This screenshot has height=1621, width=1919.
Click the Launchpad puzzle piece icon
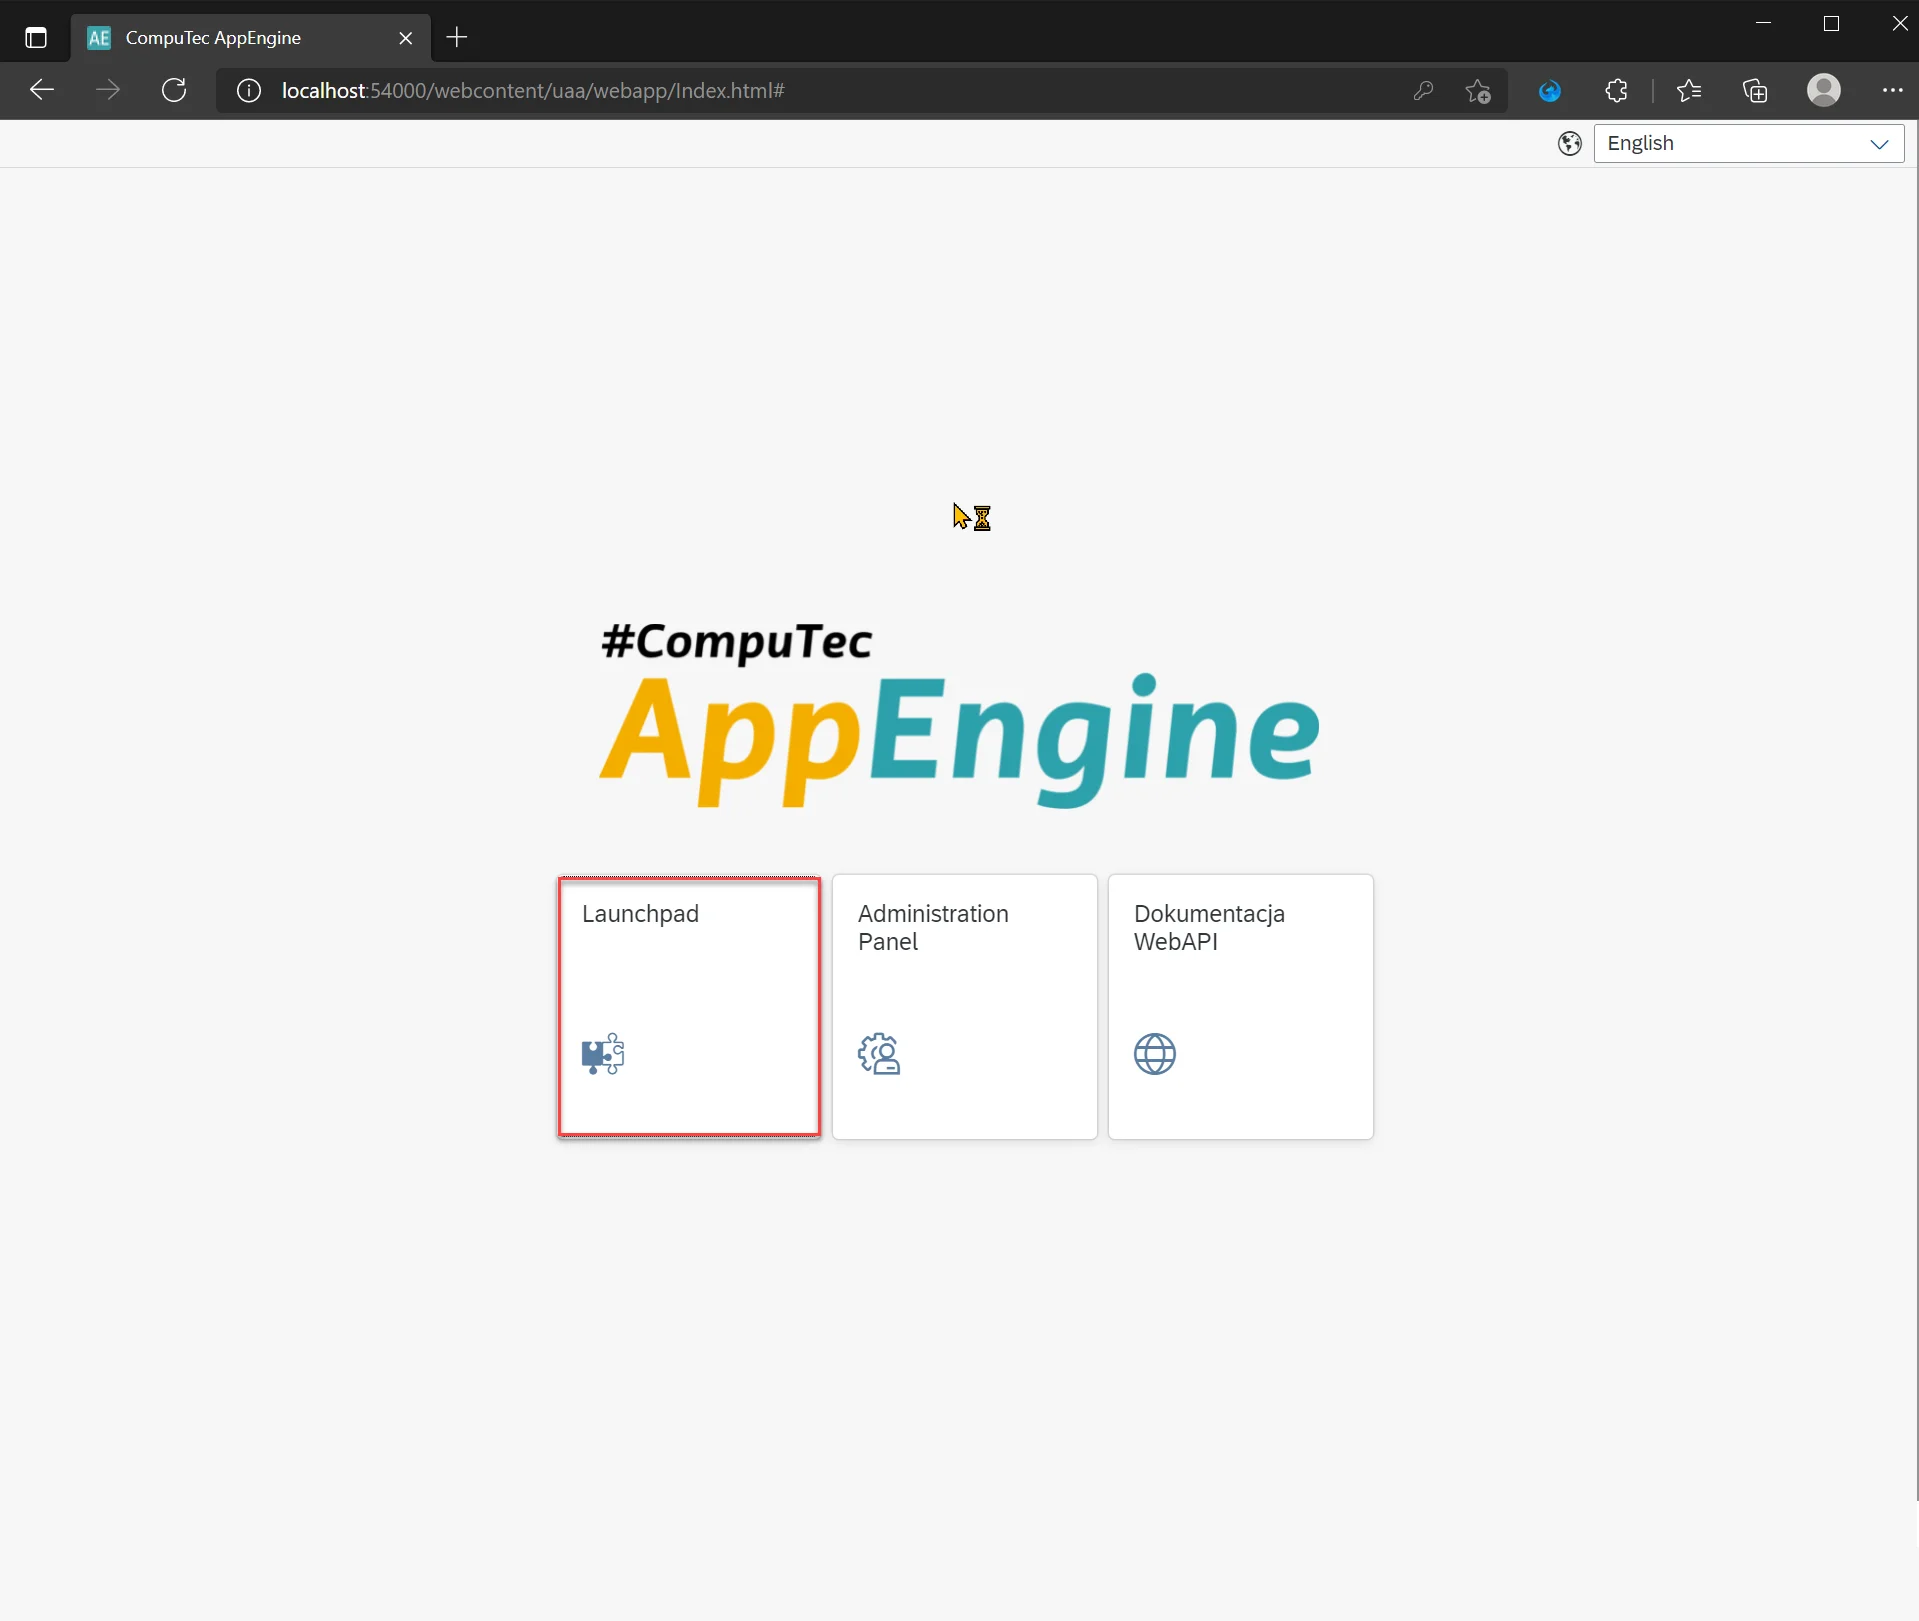[602, 1054]
